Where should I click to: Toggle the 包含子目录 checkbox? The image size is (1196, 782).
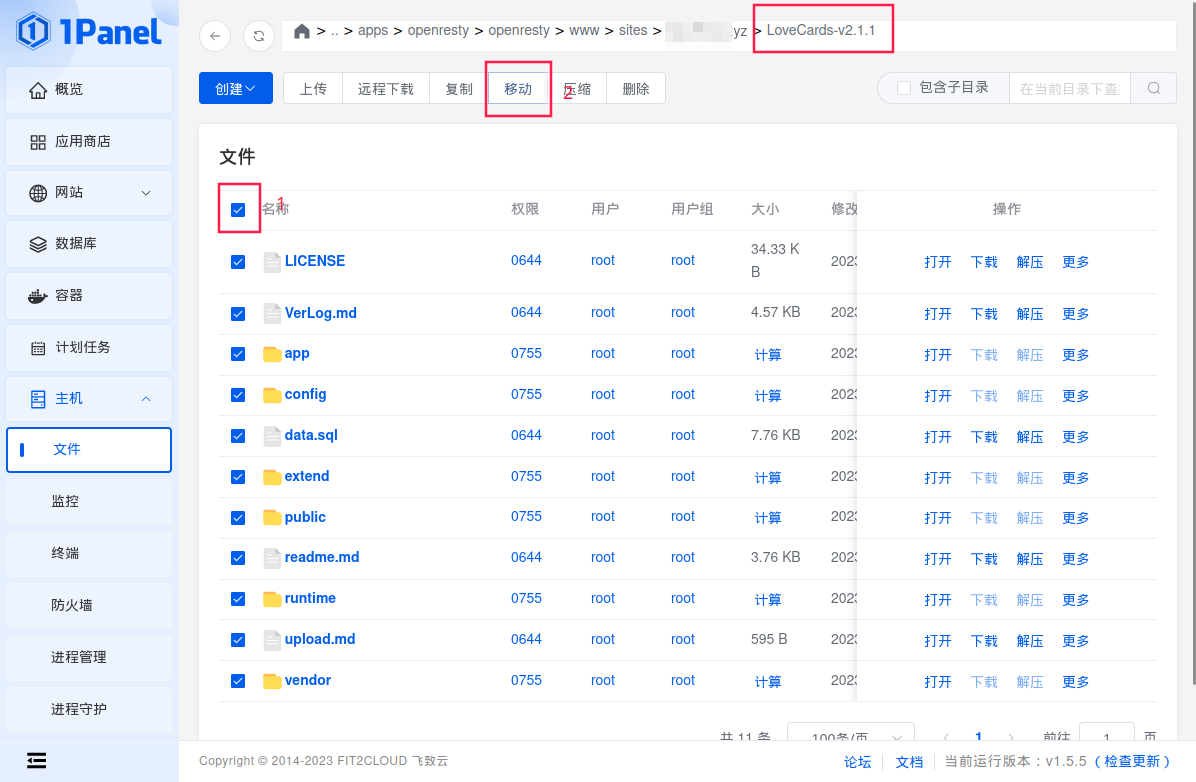pos(904,88)
